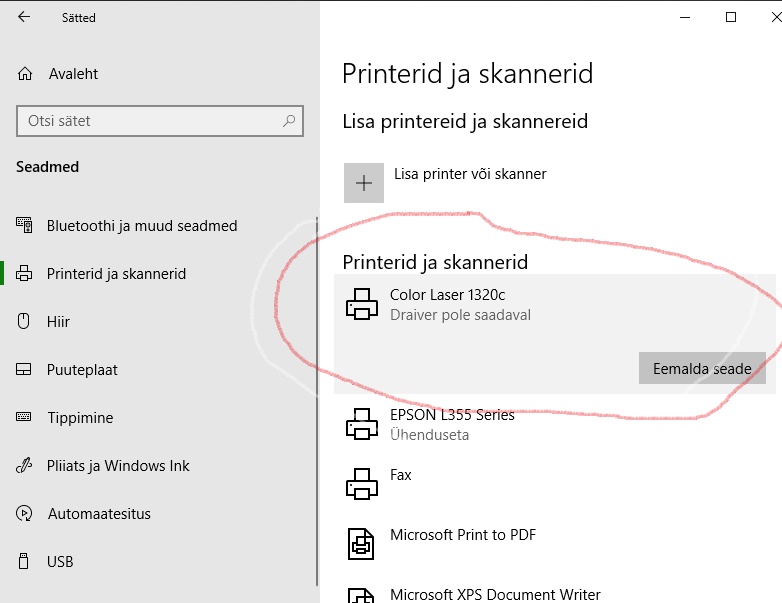Image resolution: width=782 pixels, height=603 pixels.
Task: Click the Fax device icon
Action: coord(362,484)
